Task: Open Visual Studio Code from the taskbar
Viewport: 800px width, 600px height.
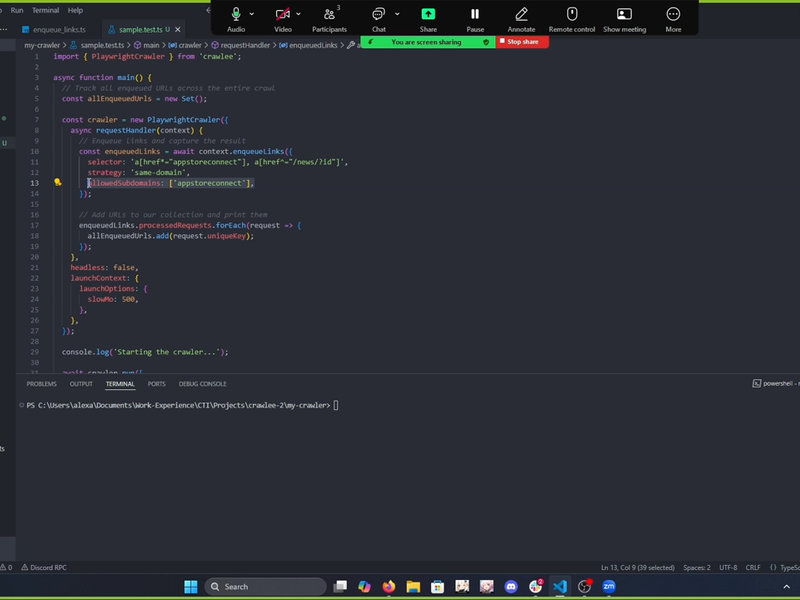Action: click(559, 586)
